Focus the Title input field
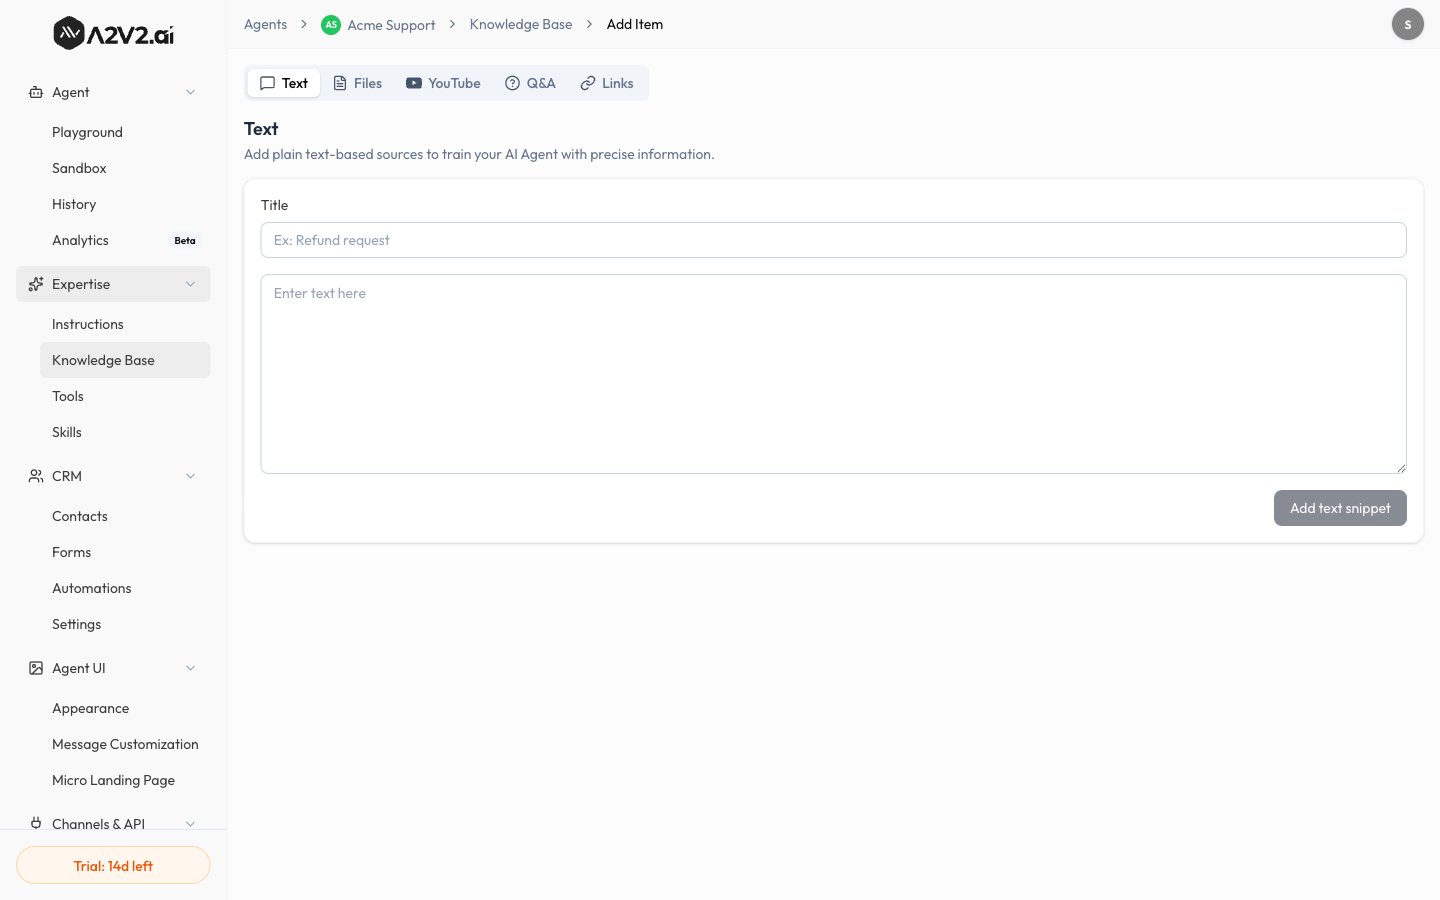1440x900 pixels. pos(833,240)
